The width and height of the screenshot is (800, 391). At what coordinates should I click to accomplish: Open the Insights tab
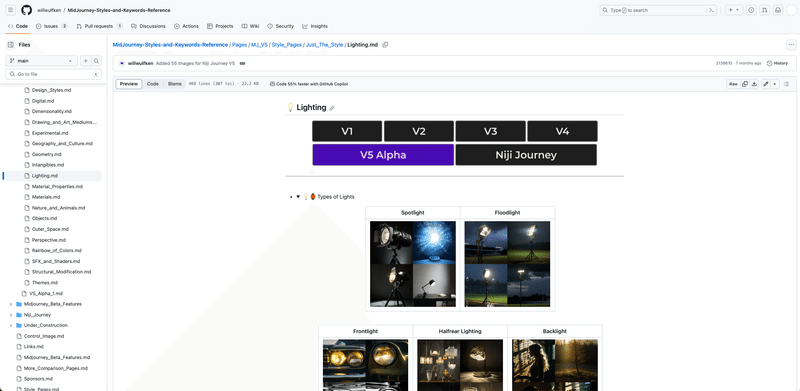315,26
